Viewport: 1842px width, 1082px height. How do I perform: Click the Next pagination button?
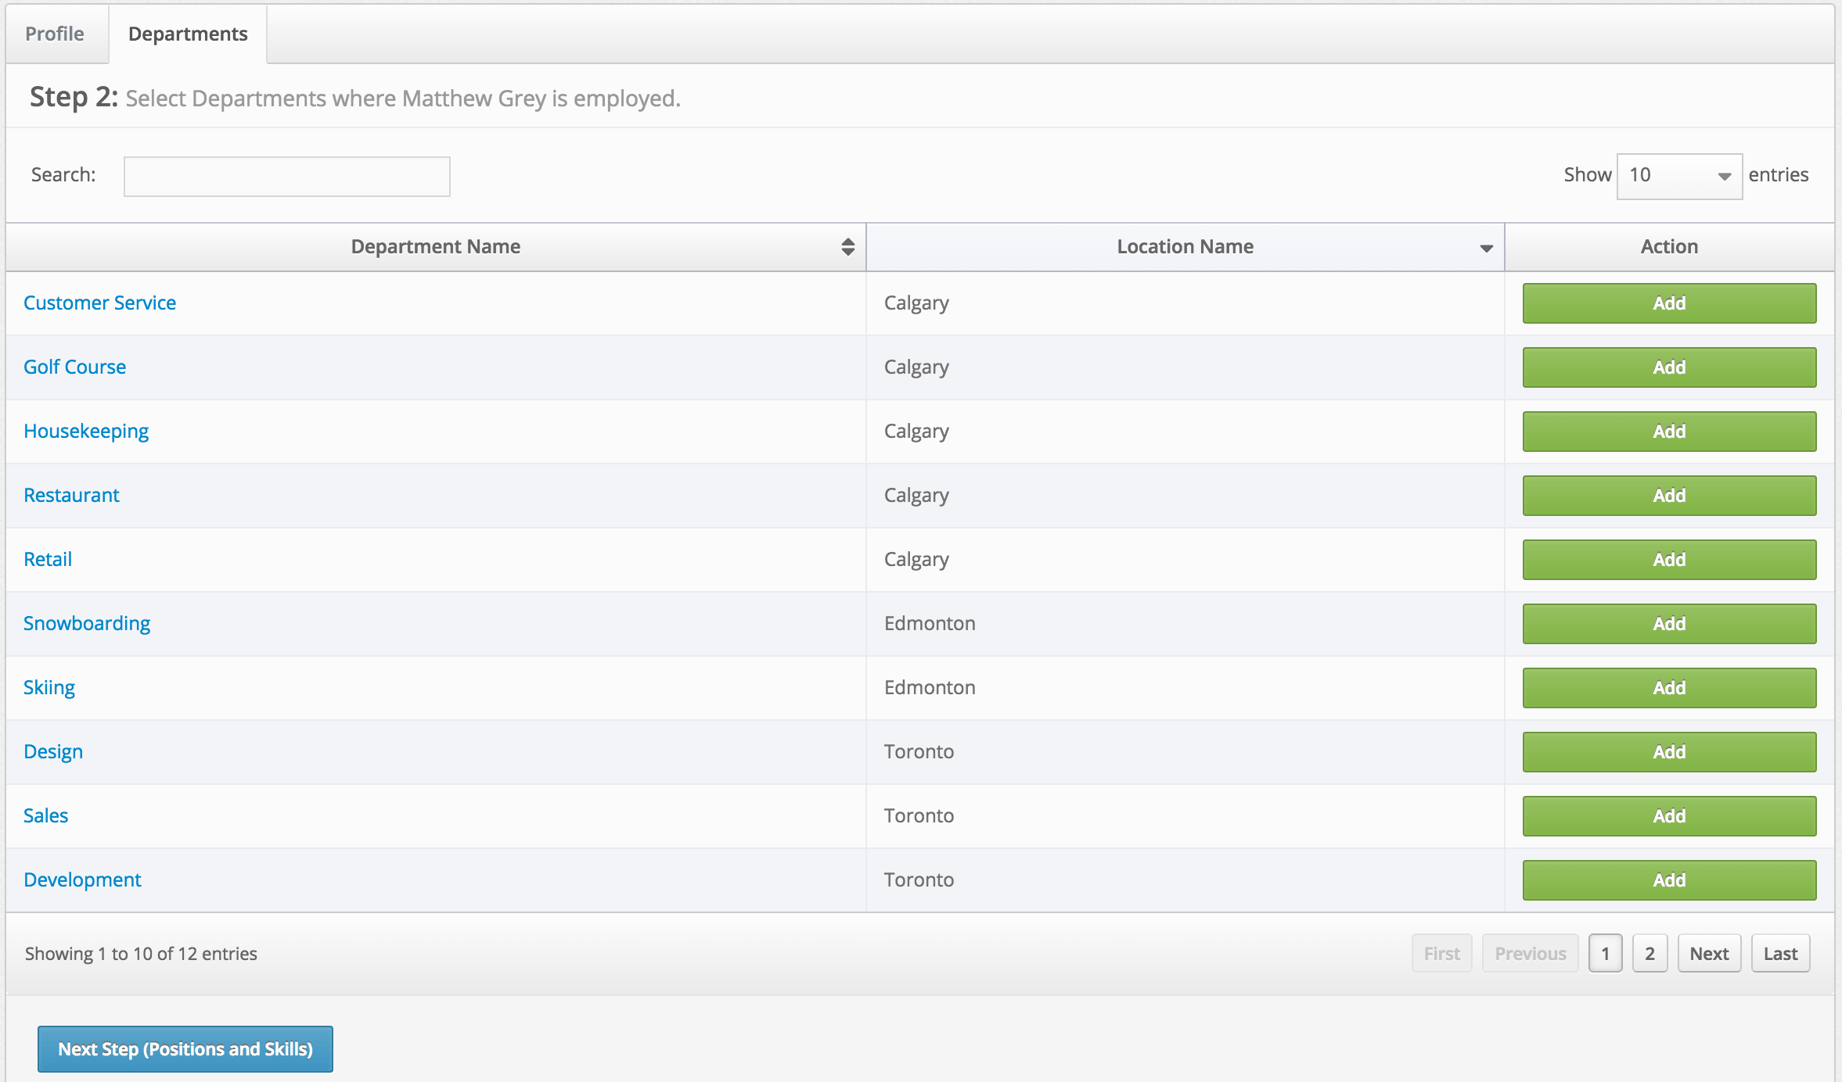[1709, 953]
